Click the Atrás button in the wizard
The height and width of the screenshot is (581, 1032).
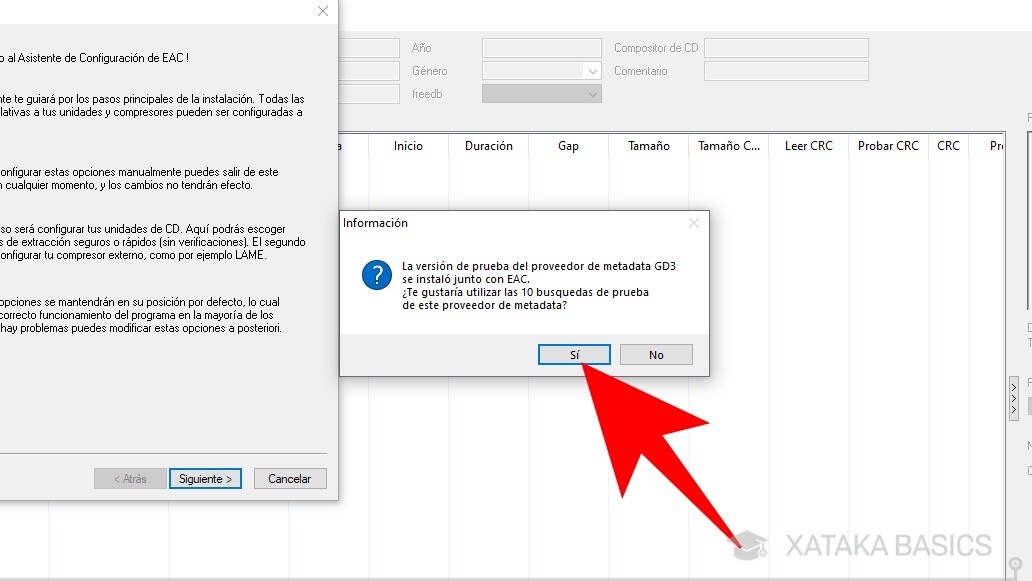pos(129,478)
